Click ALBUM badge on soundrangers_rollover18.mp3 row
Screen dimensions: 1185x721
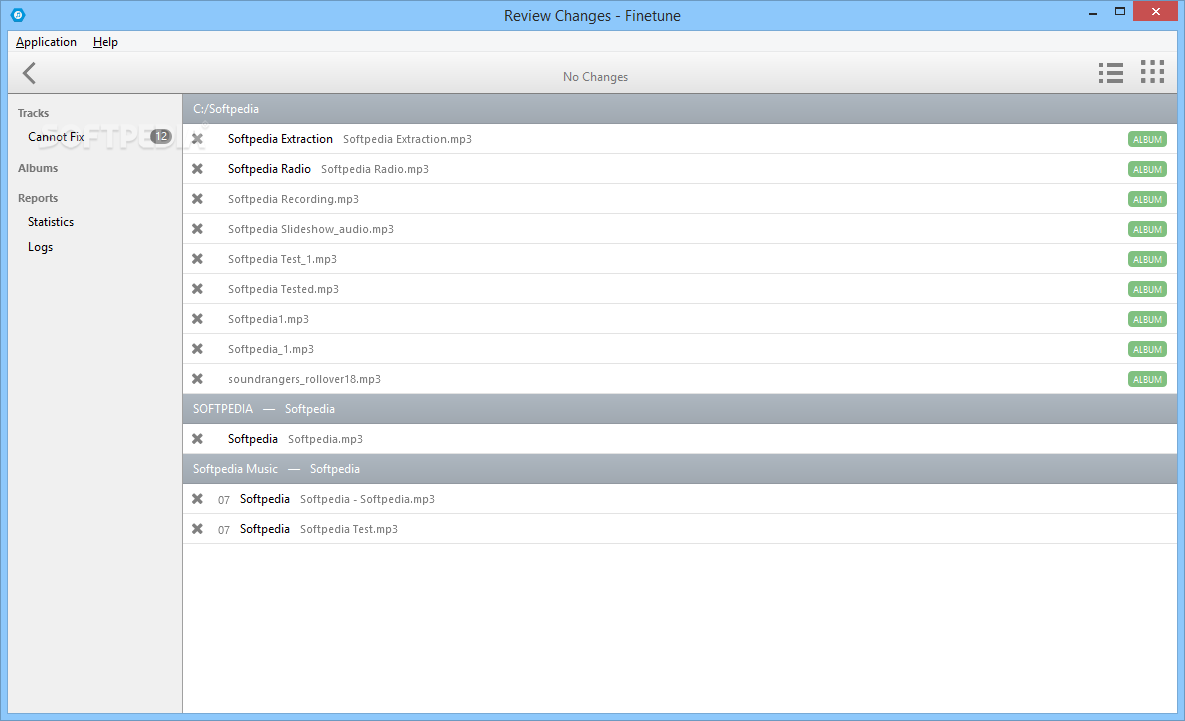click(1147, 379)
